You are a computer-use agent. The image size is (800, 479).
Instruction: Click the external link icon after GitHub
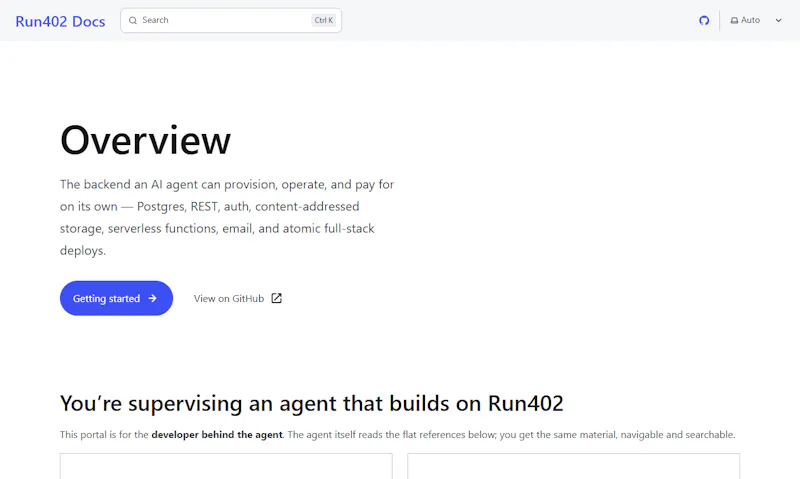click(276, 298)
